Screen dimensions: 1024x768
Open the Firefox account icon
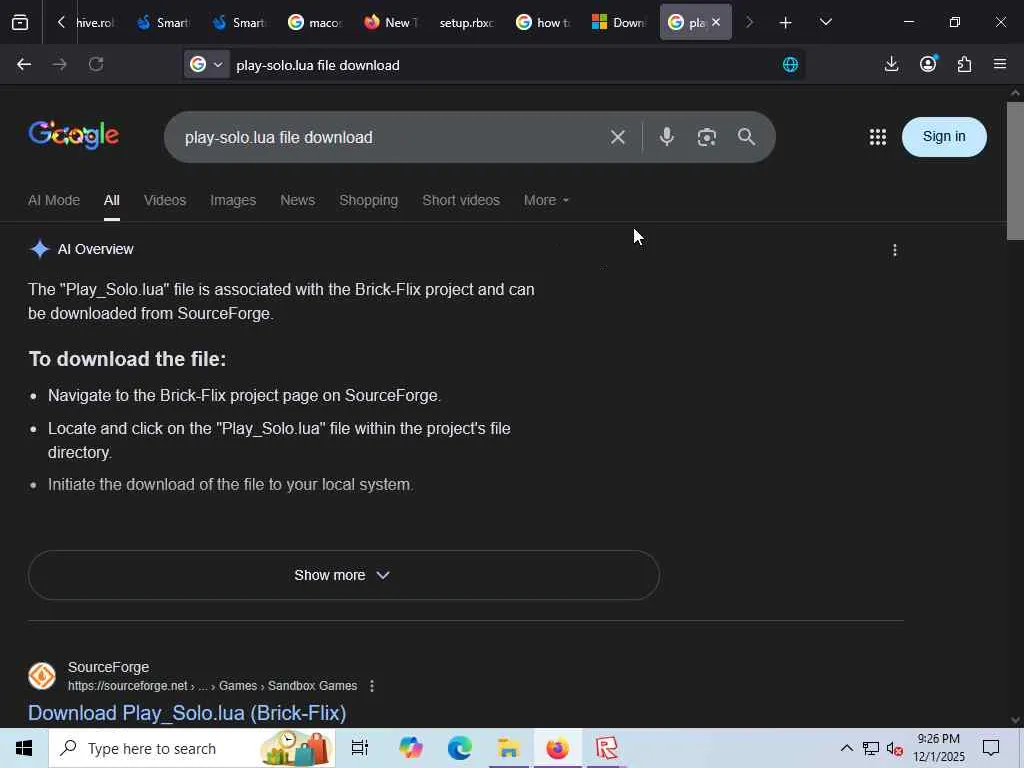[x=928, y=64]
